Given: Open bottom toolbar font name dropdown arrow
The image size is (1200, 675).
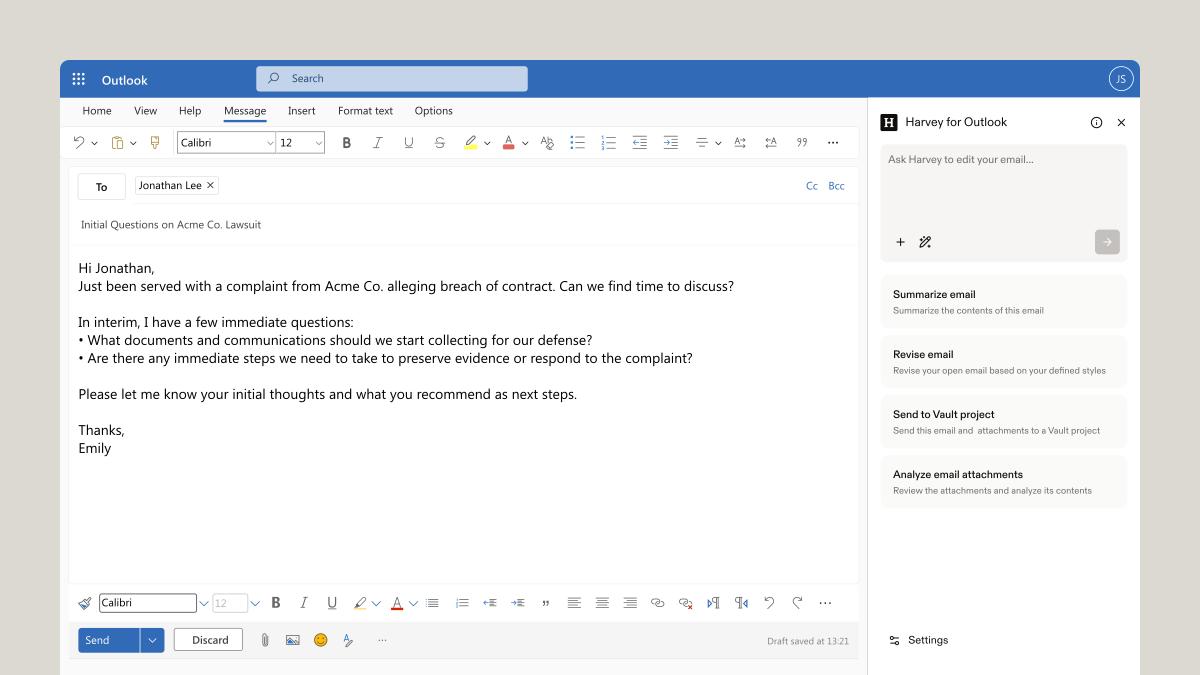Looking at the screenshot, I should pos(204,603).
